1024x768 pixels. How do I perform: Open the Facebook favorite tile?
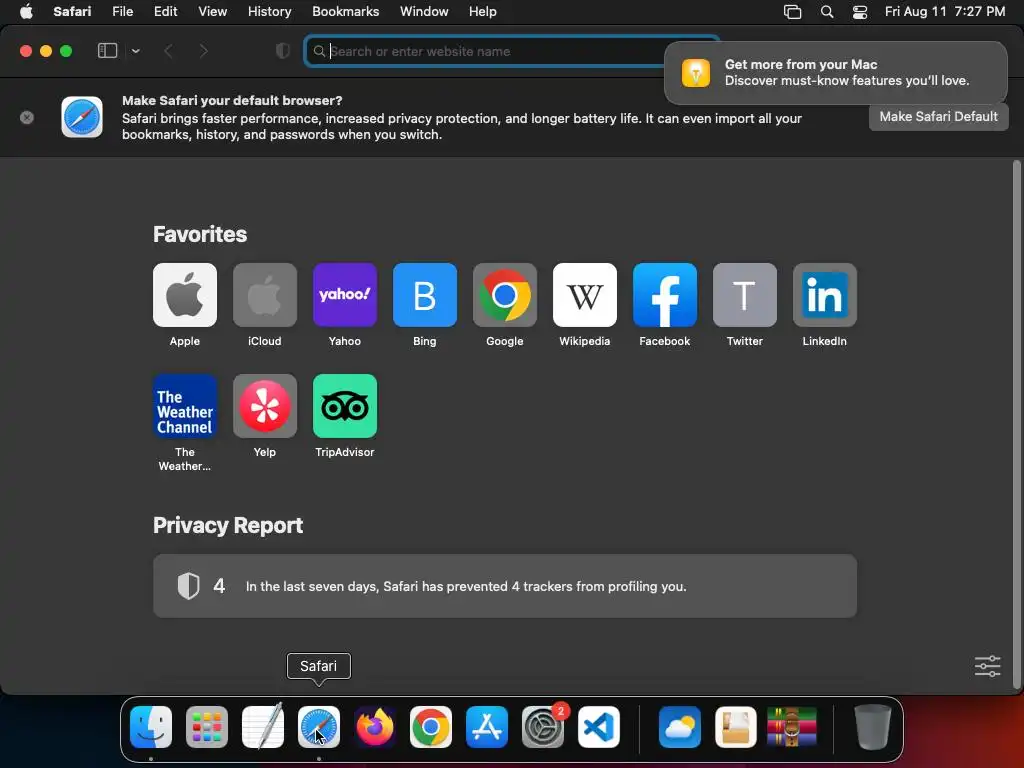coord(665,295)
